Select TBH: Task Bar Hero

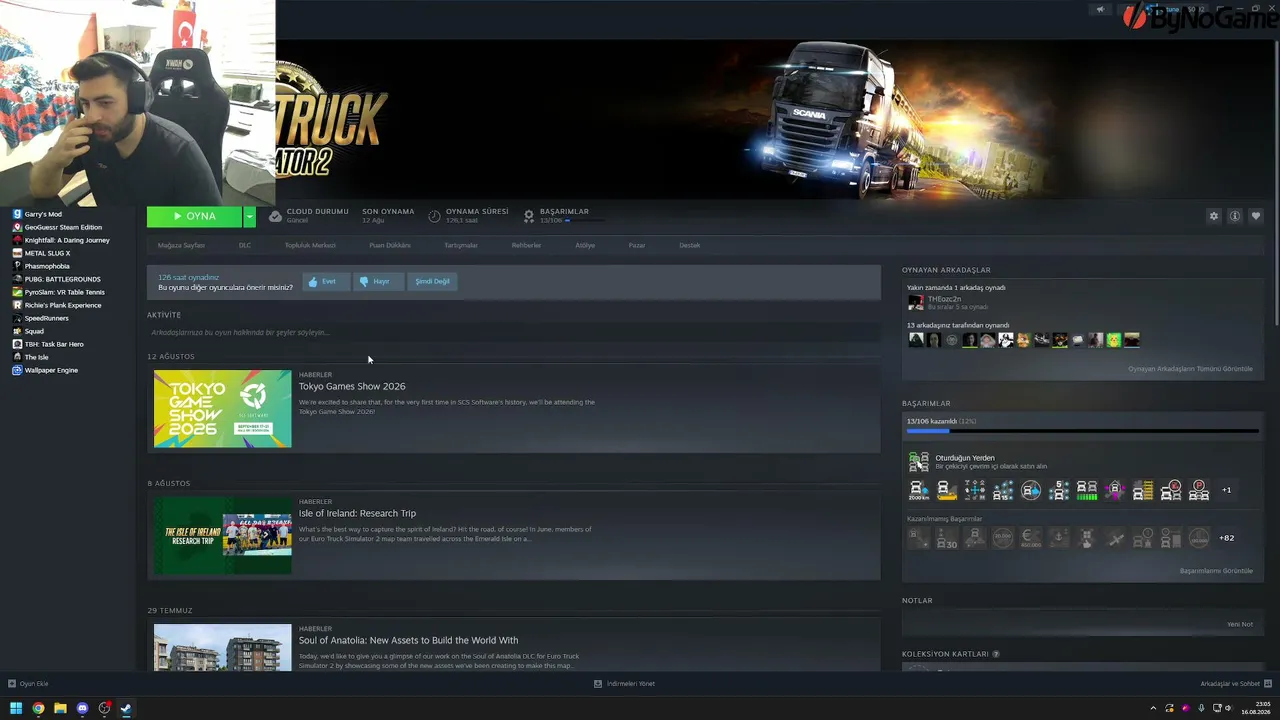pos(54,344)
